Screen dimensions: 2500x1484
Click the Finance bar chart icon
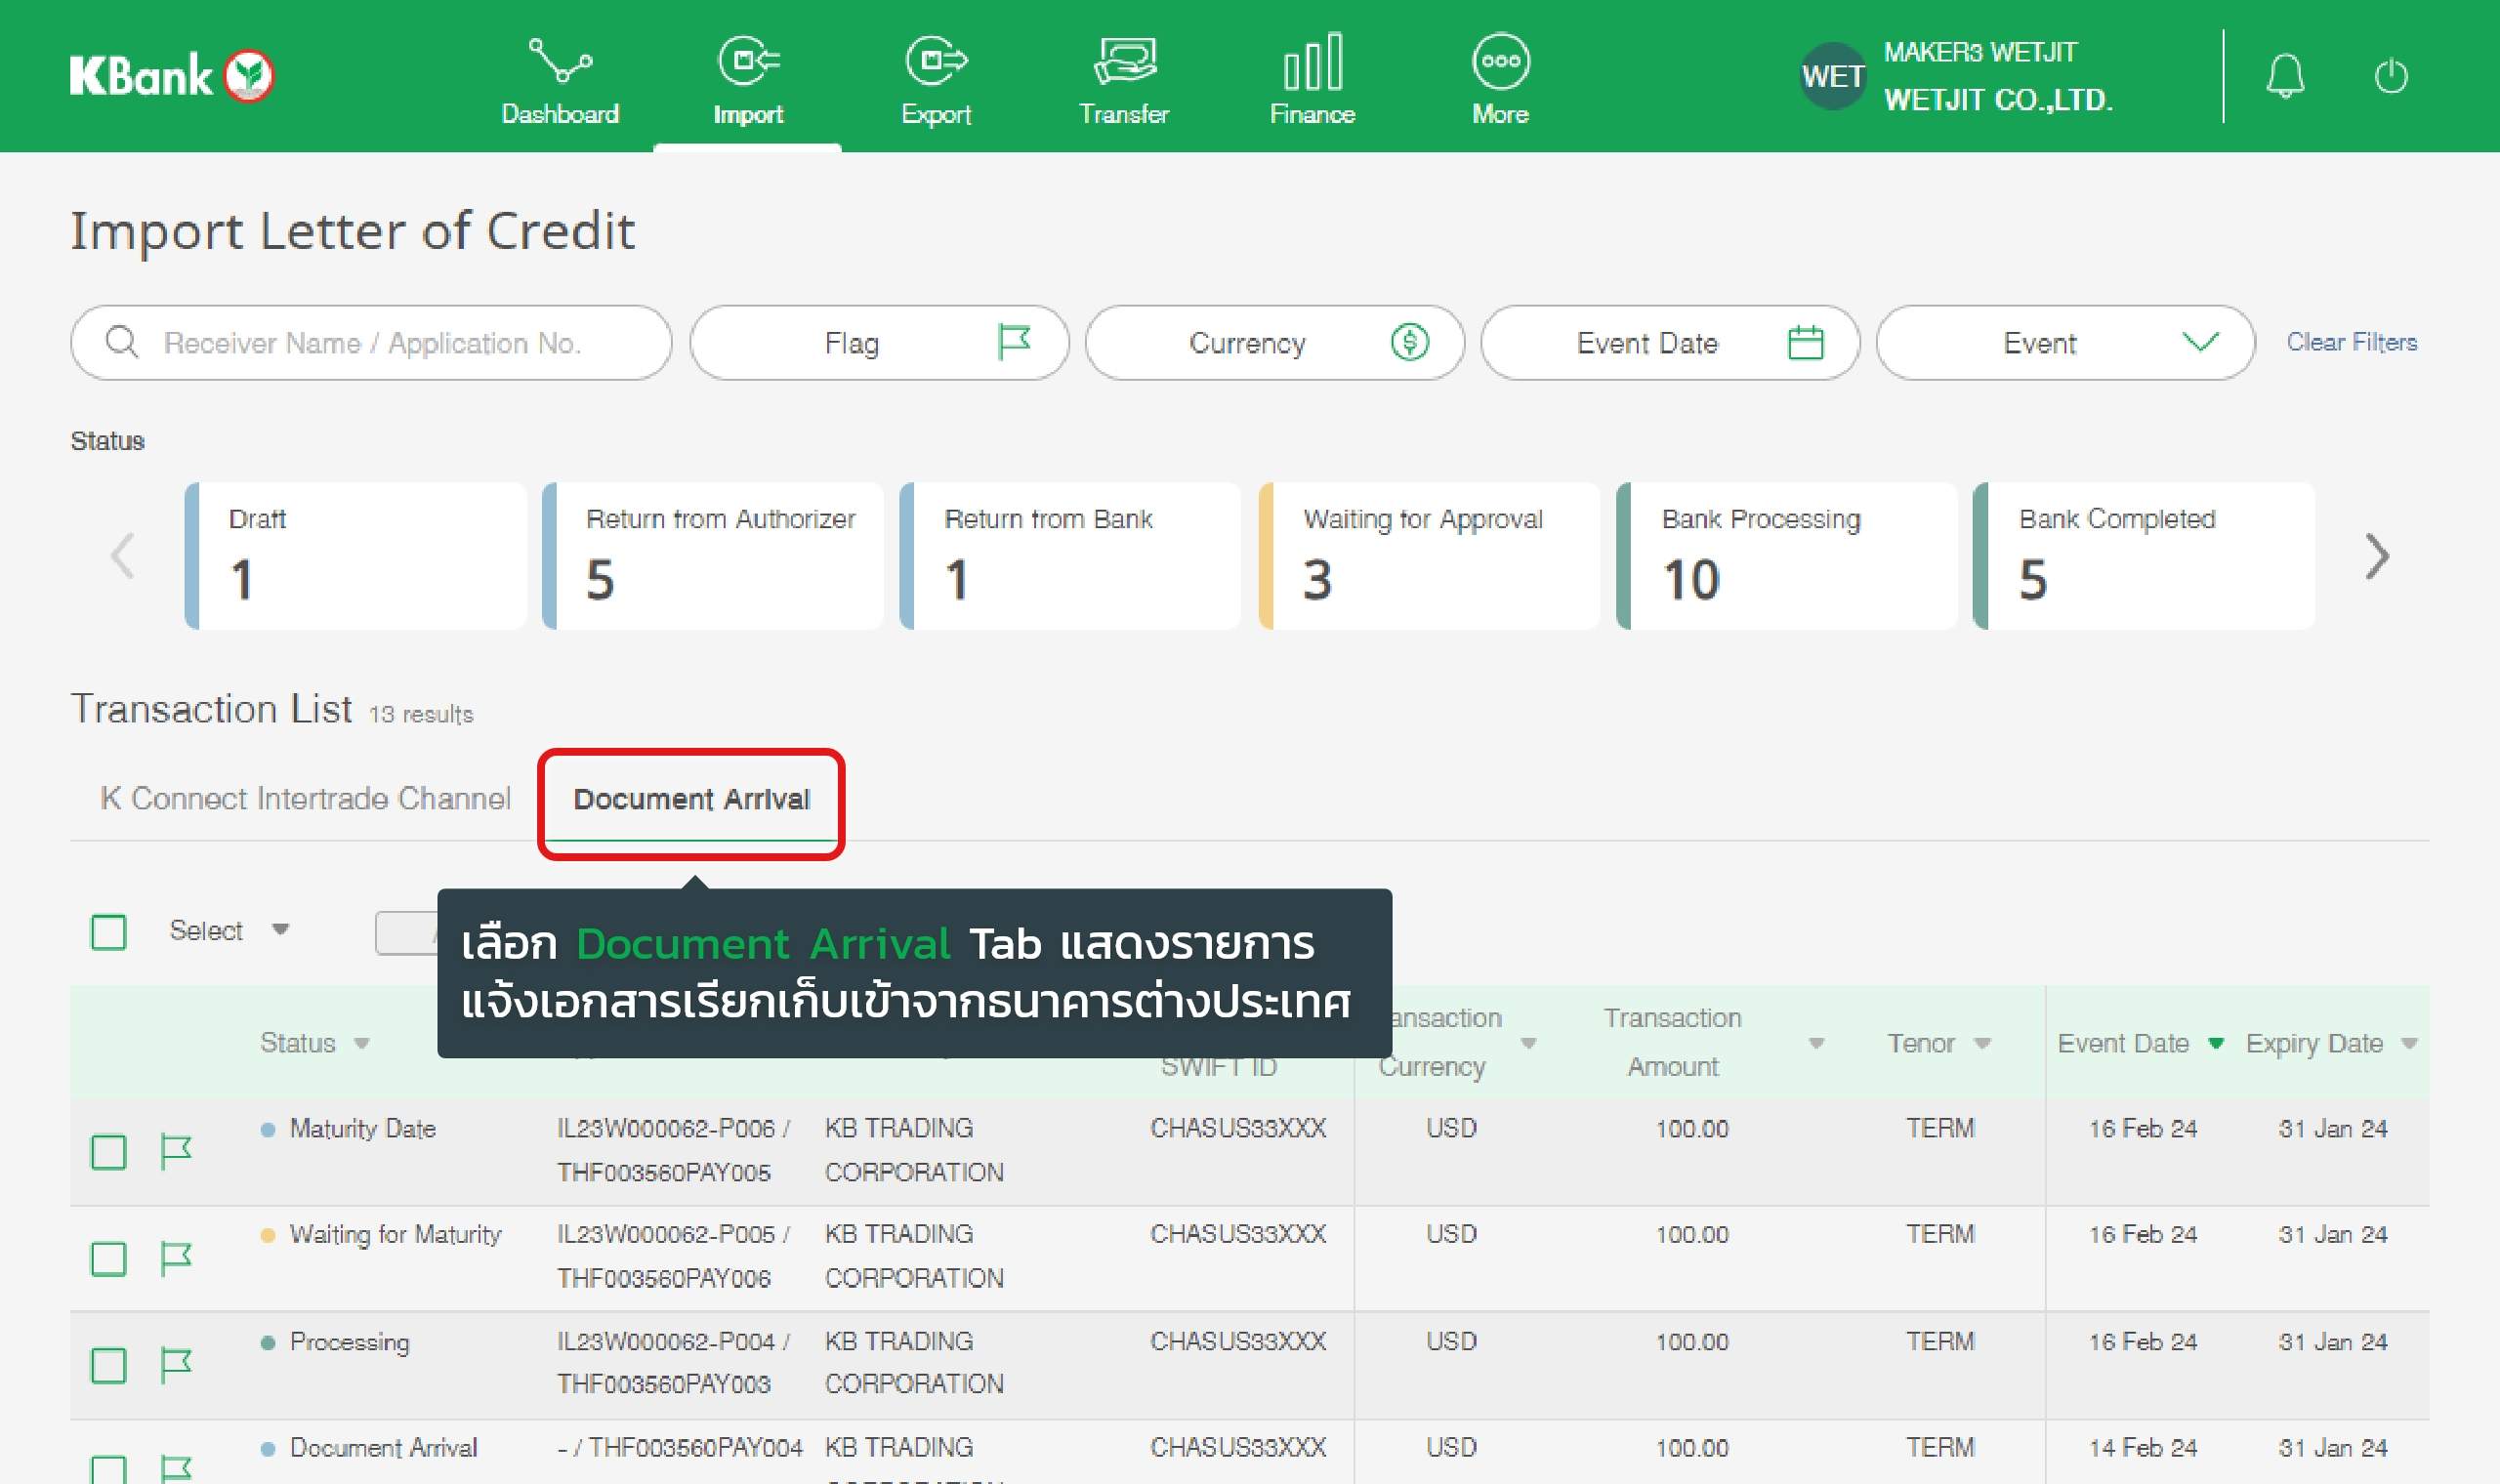[1312, 62]
